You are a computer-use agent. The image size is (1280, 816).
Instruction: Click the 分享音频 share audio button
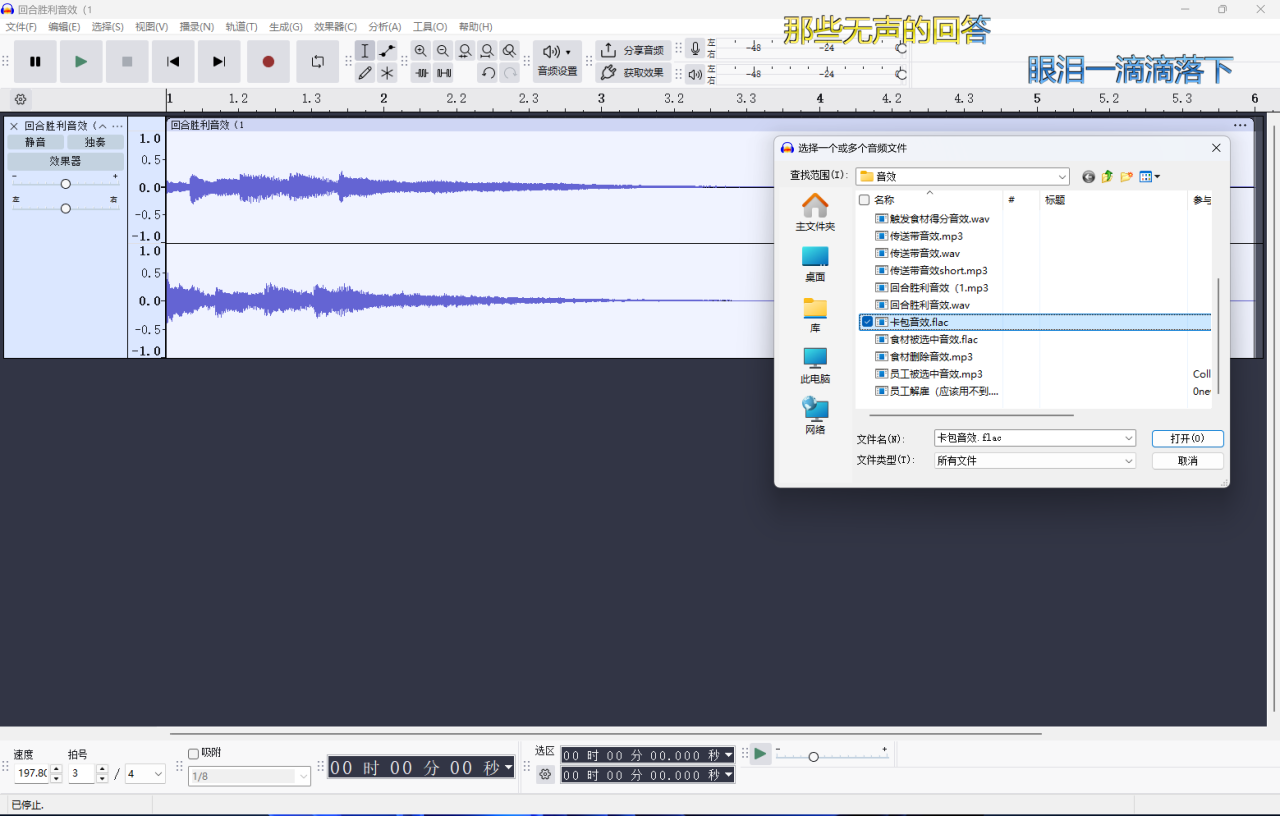[x=633, y=50]
